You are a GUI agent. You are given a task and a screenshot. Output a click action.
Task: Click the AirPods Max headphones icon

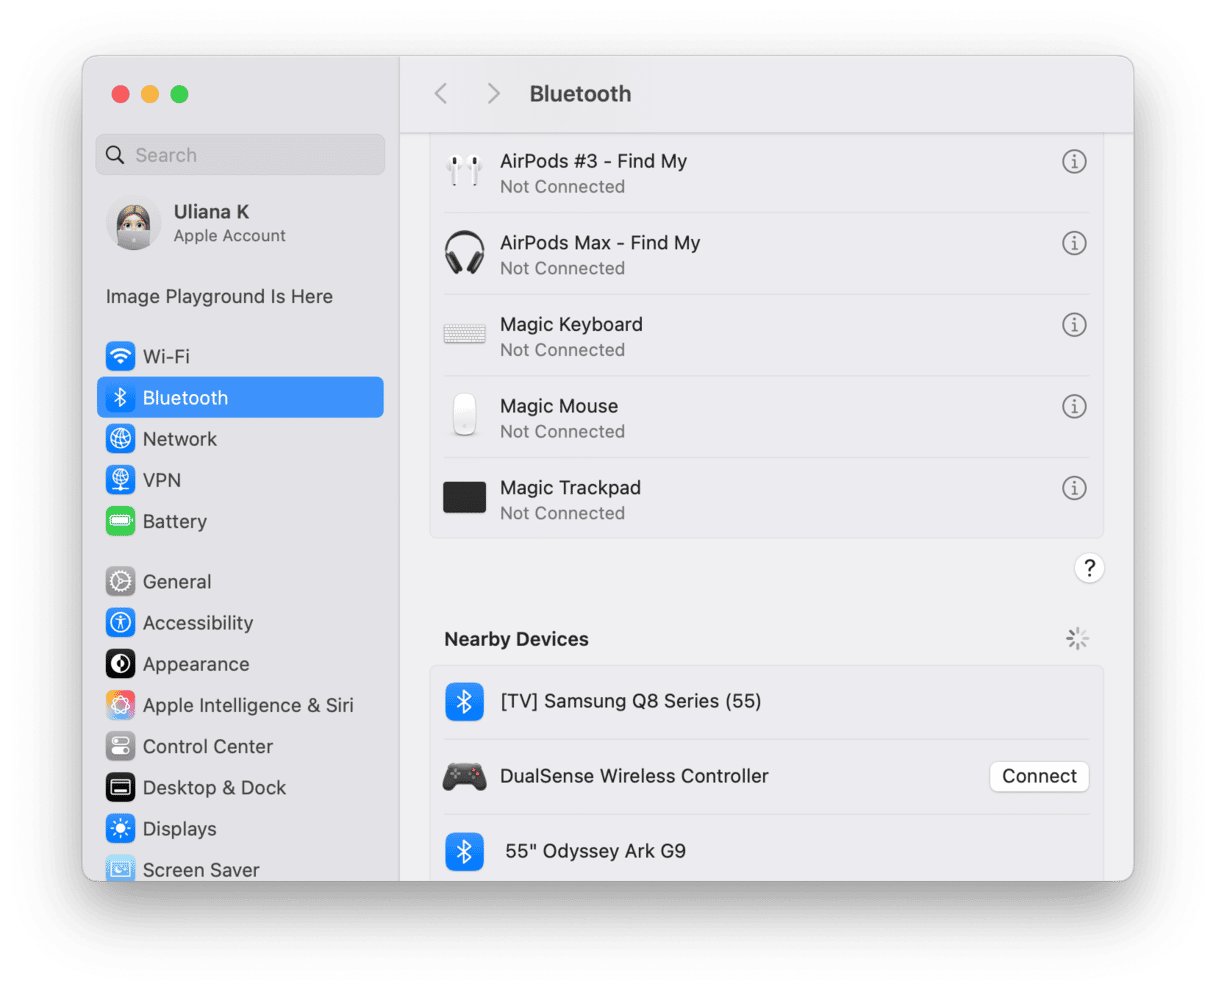tap(464, 253)
